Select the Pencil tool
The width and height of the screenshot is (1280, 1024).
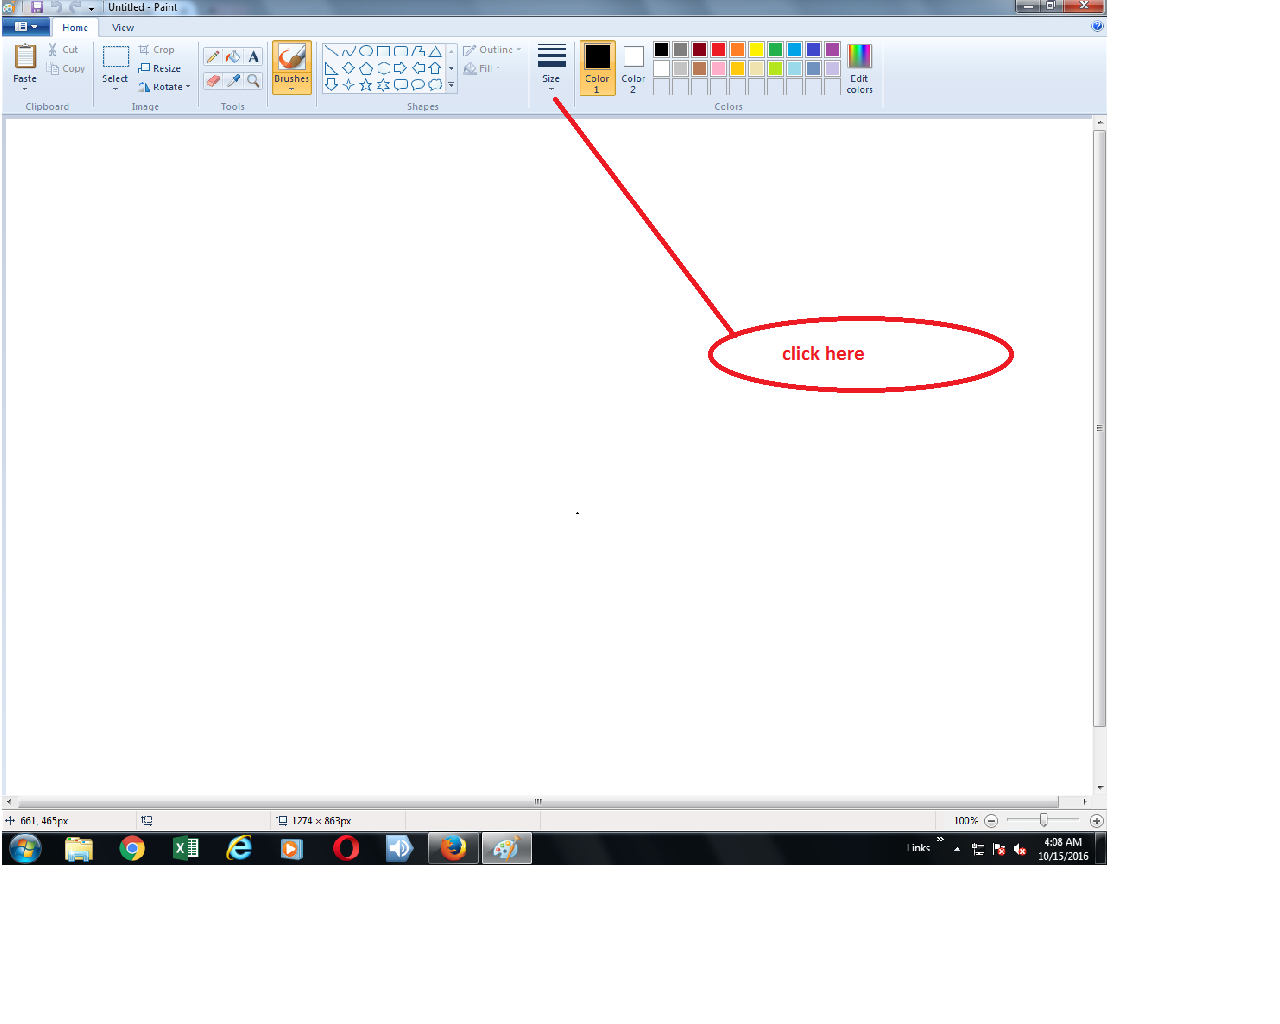[212, 56]
